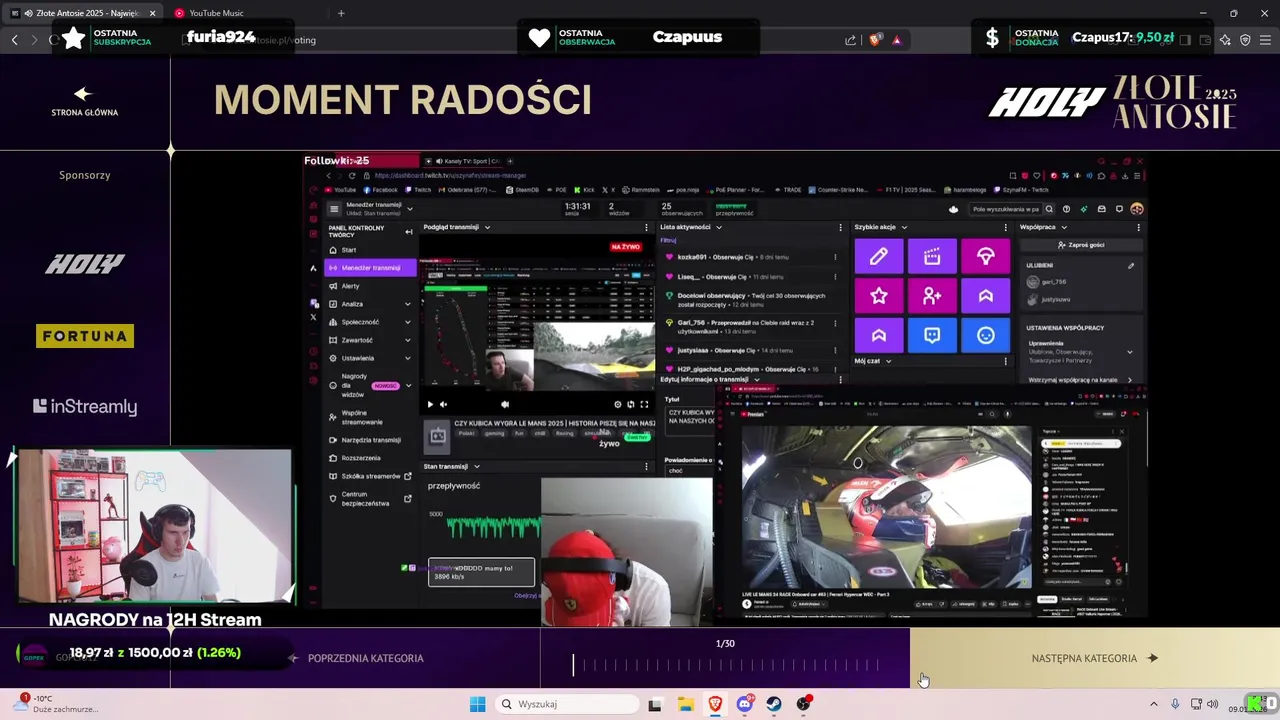Screen dimensions: 1280x720
Task: Click the parachute raid quick action tile
Action: [985, 257]
